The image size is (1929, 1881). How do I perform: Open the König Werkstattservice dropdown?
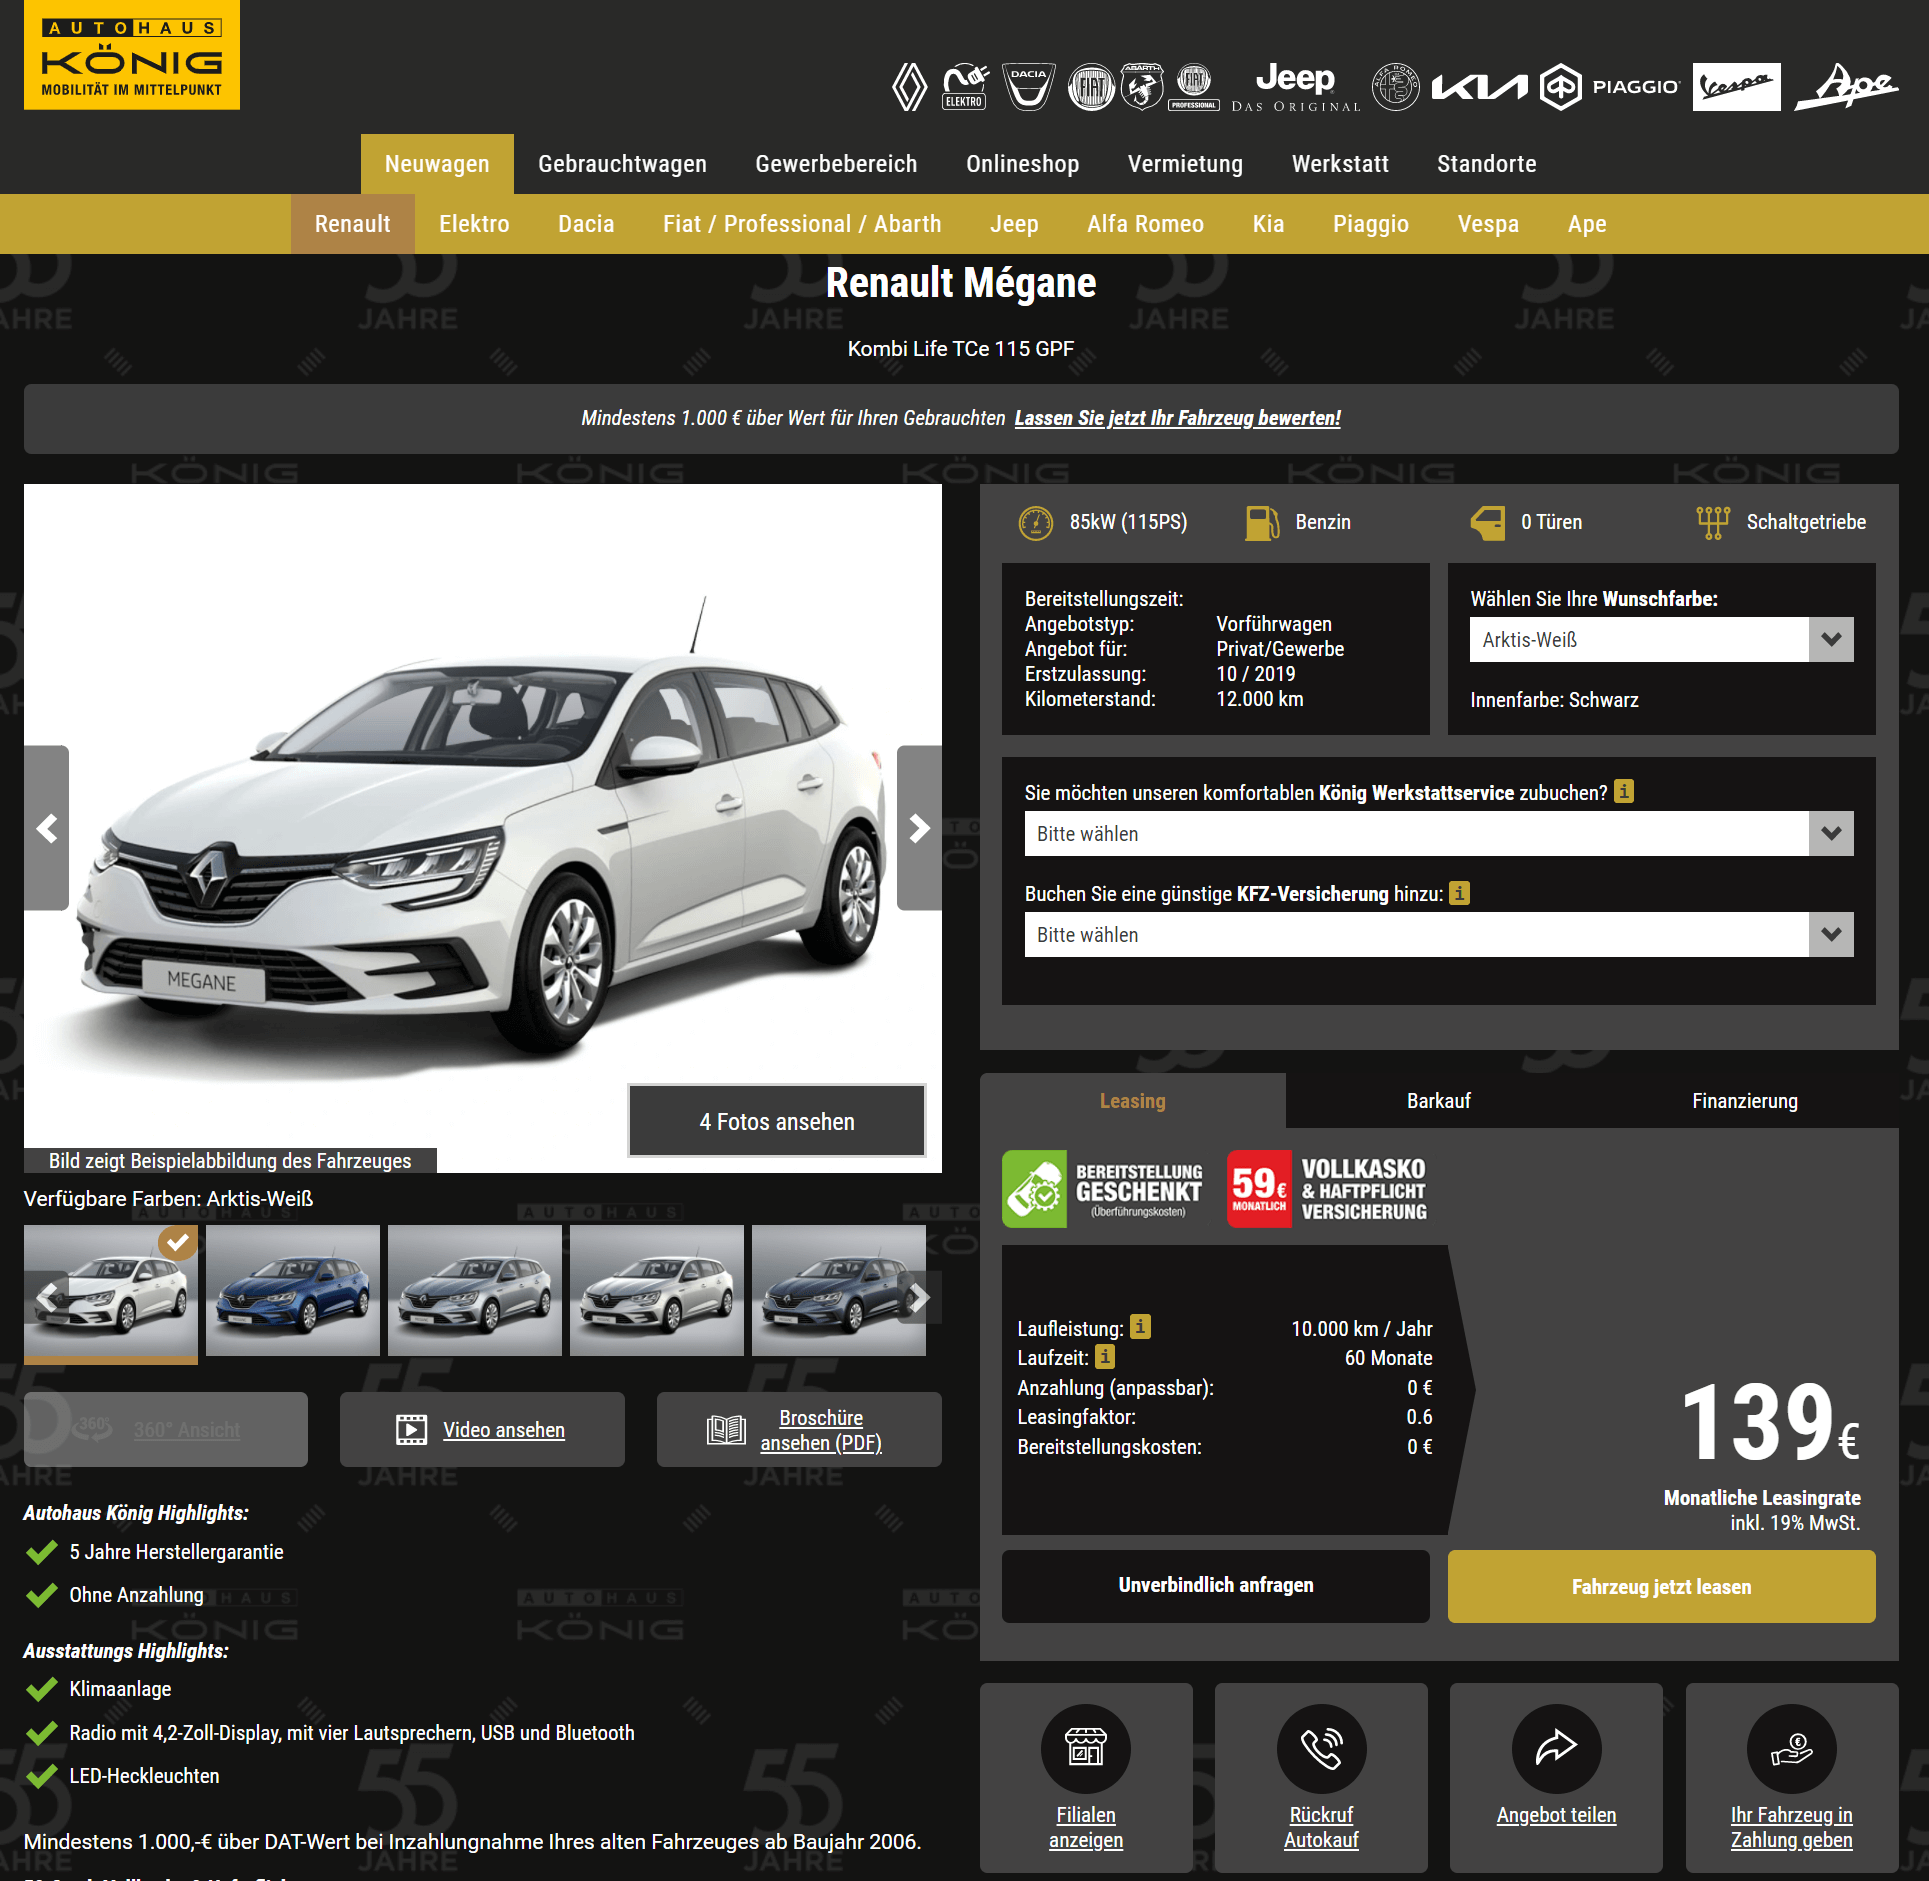[x=1438, y=833]
